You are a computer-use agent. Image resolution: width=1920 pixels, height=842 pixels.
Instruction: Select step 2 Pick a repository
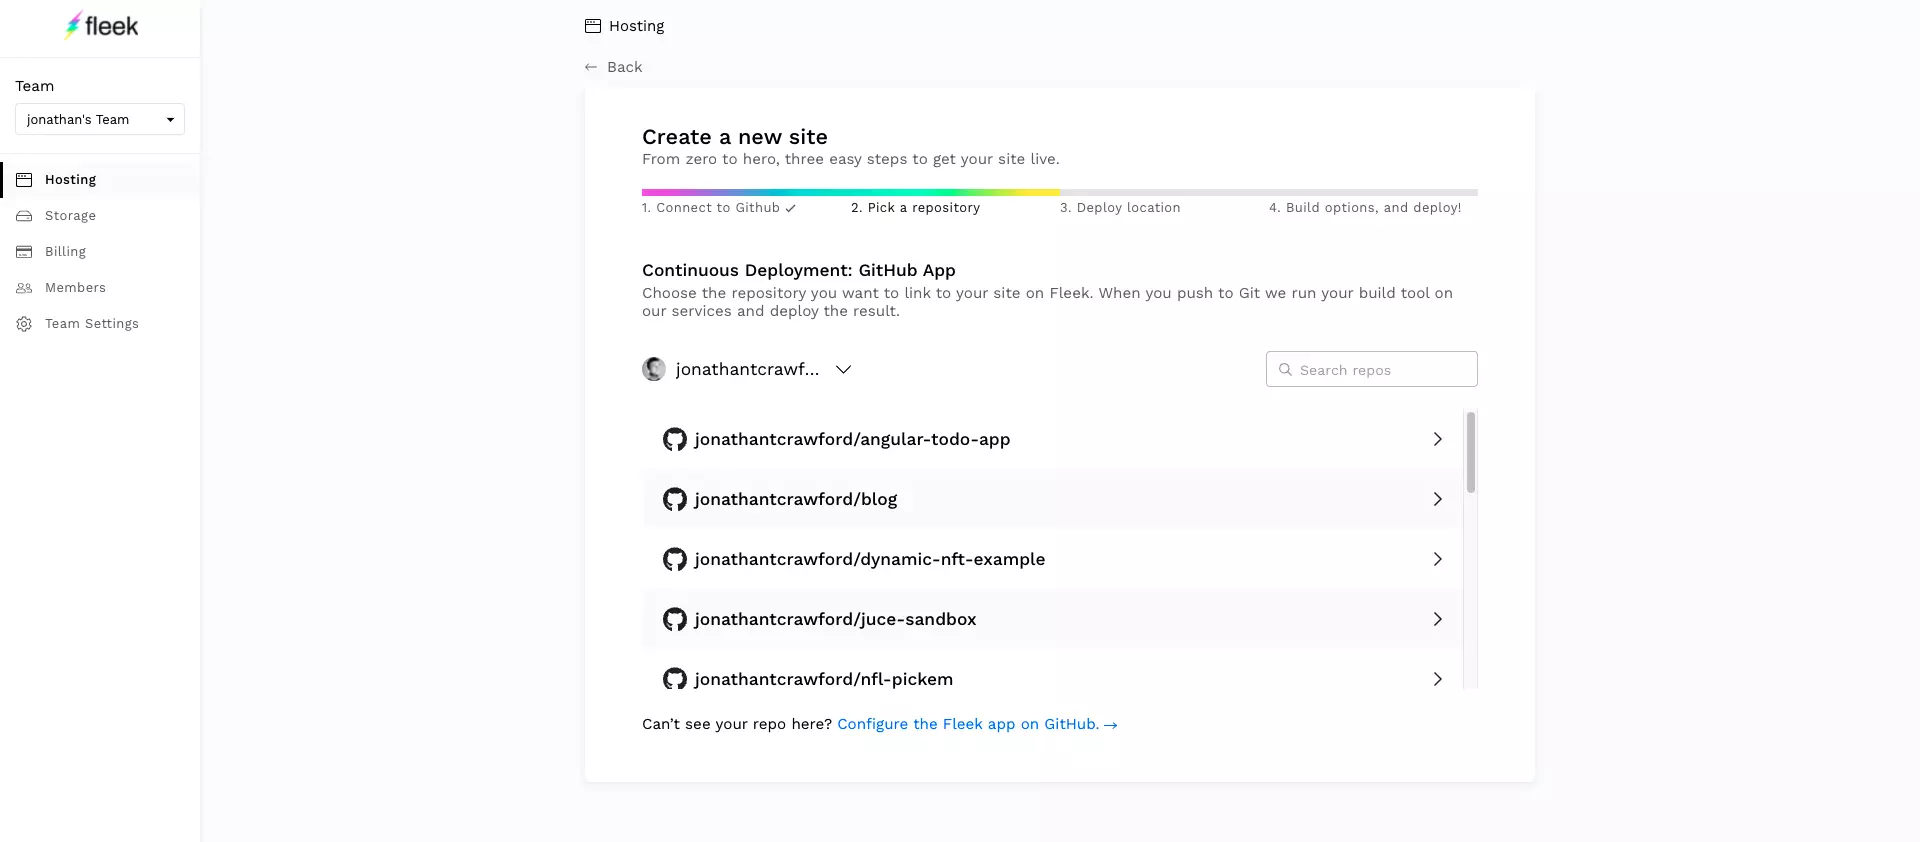(915, 208)
